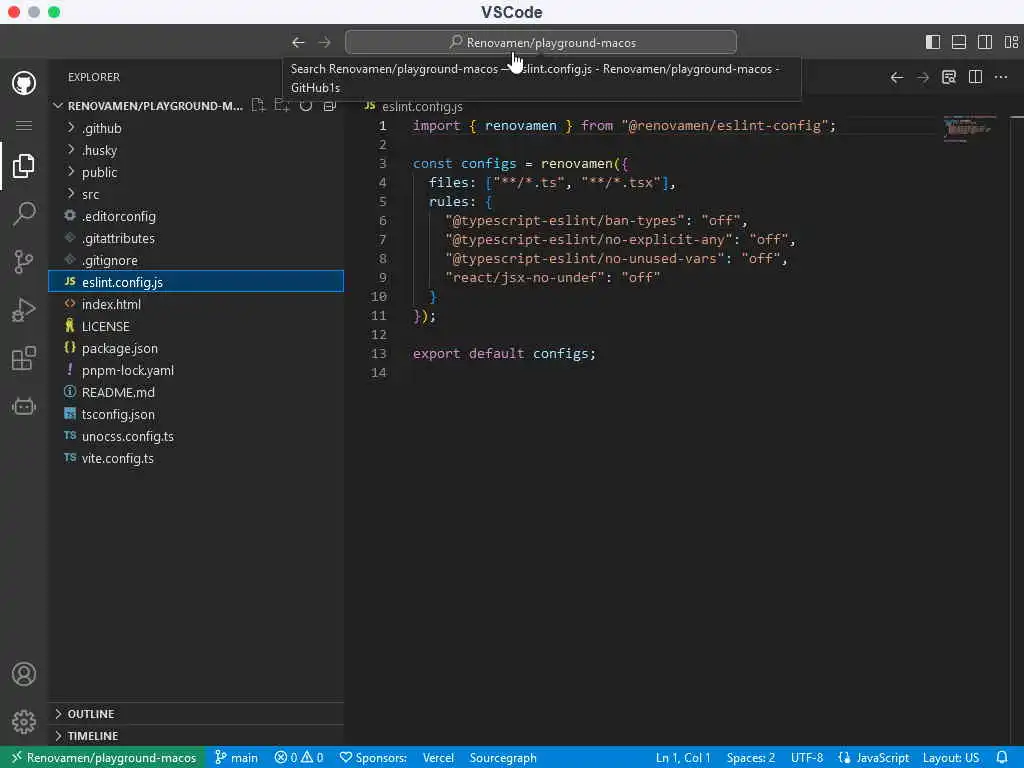Open the Sponsors link in status bar
Image resolution: width=1024 pixels, height=768 pixels.
pyautogui.click(x=373, y=758)
